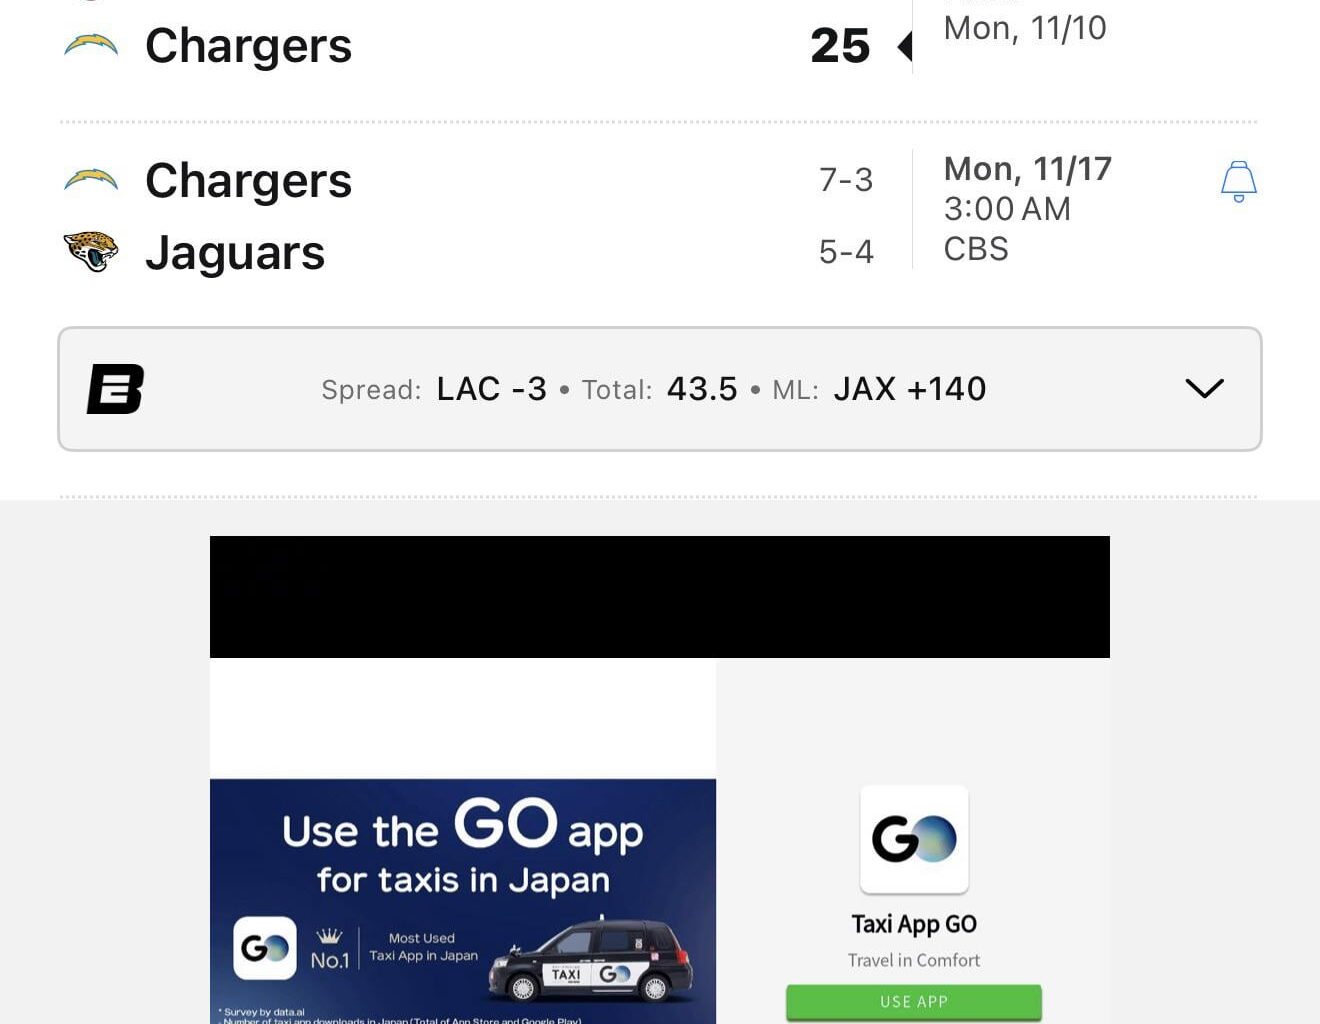
Task: Open the Chargers team name link
Action: click(x=248, y=181)
